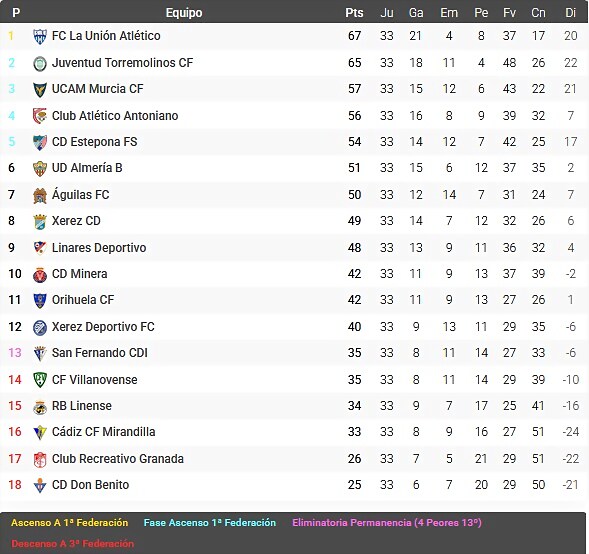Open Linares Deportivo team link

tap(99, 248)
